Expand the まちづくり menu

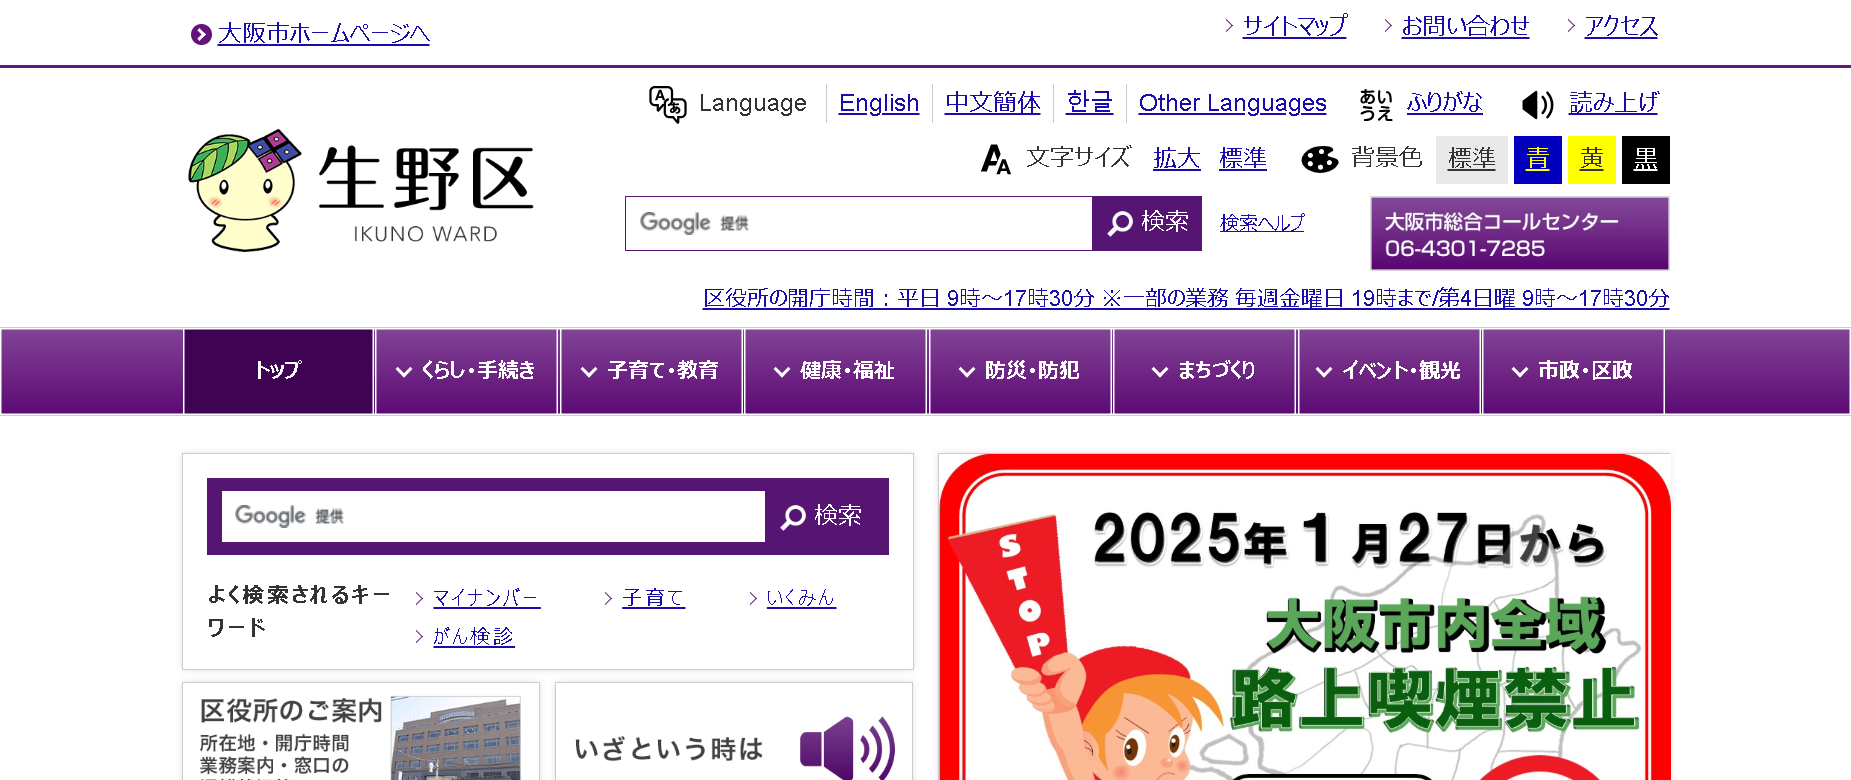pos(1204,371)
